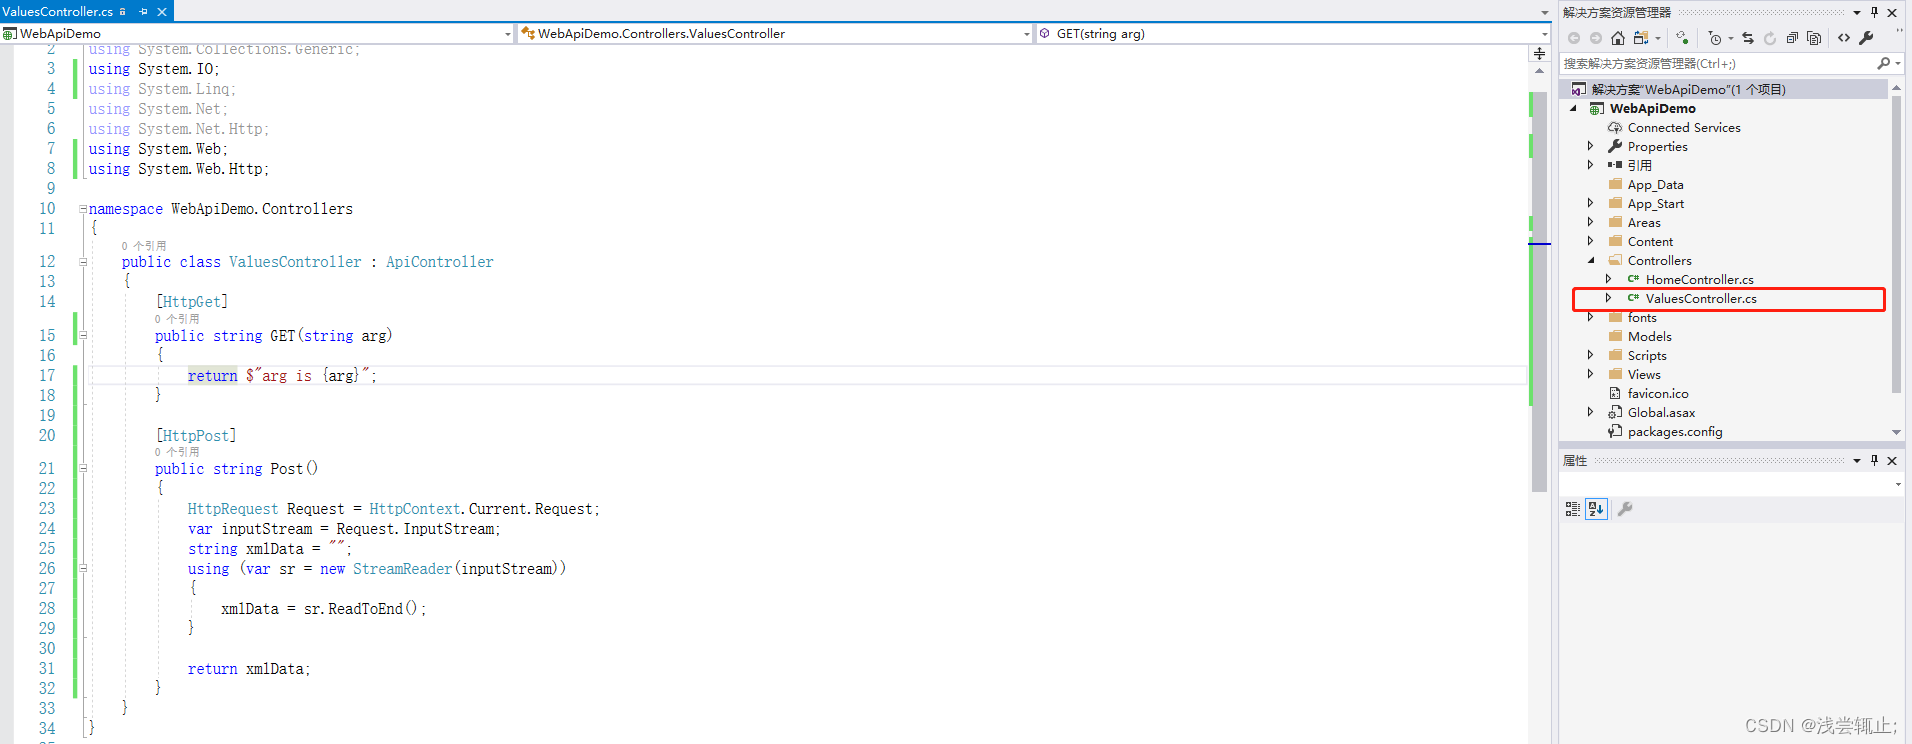Click the Refresh icon in Solution Explorer
1912x744 pixels.
1770,38
